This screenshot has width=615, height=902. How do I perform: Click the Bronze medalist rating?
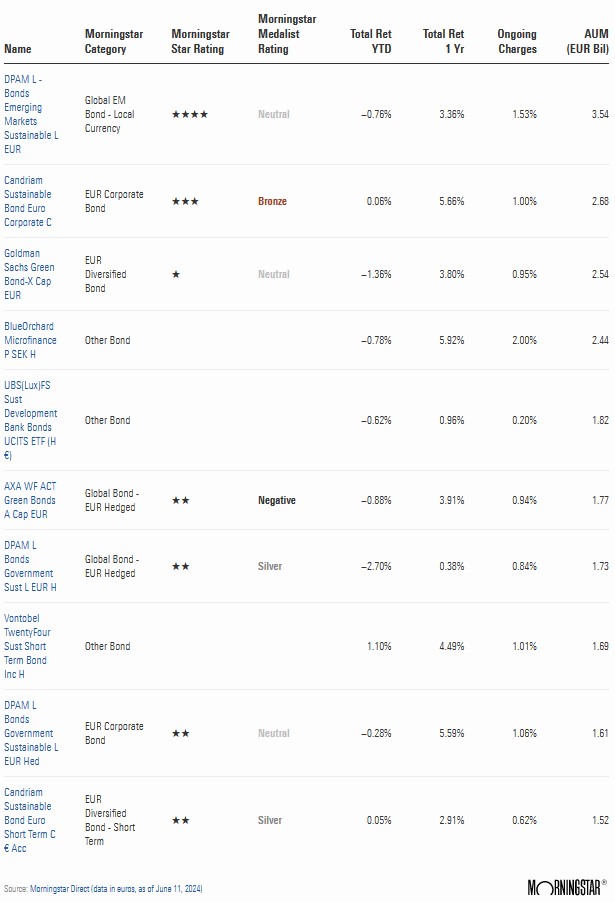[x=272, y=202]
